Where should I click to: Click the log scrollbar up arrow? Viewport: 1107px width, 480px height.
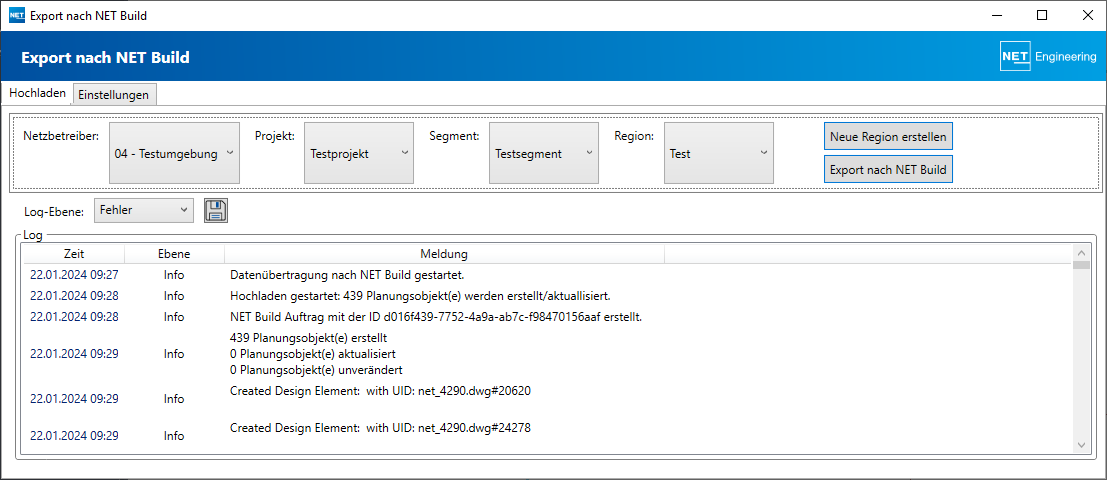click(x=1081, y=252)
